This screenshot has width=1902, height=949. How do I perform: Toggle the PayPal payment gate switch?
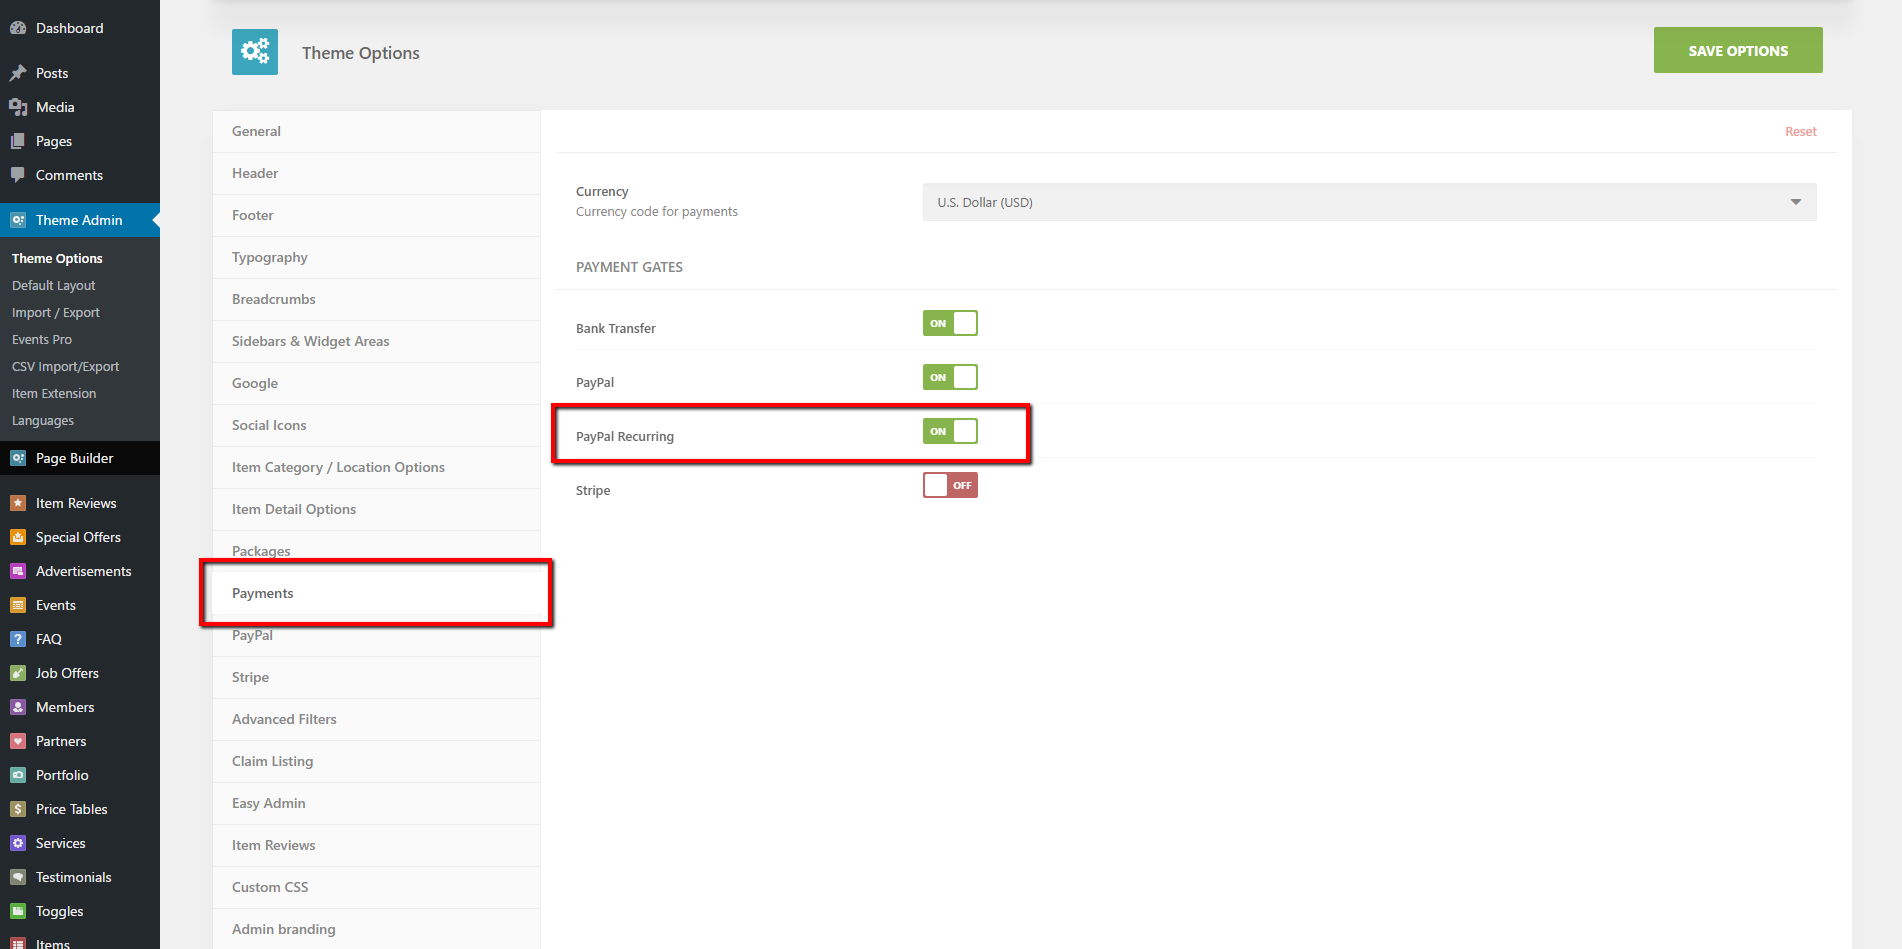(950, 377)
